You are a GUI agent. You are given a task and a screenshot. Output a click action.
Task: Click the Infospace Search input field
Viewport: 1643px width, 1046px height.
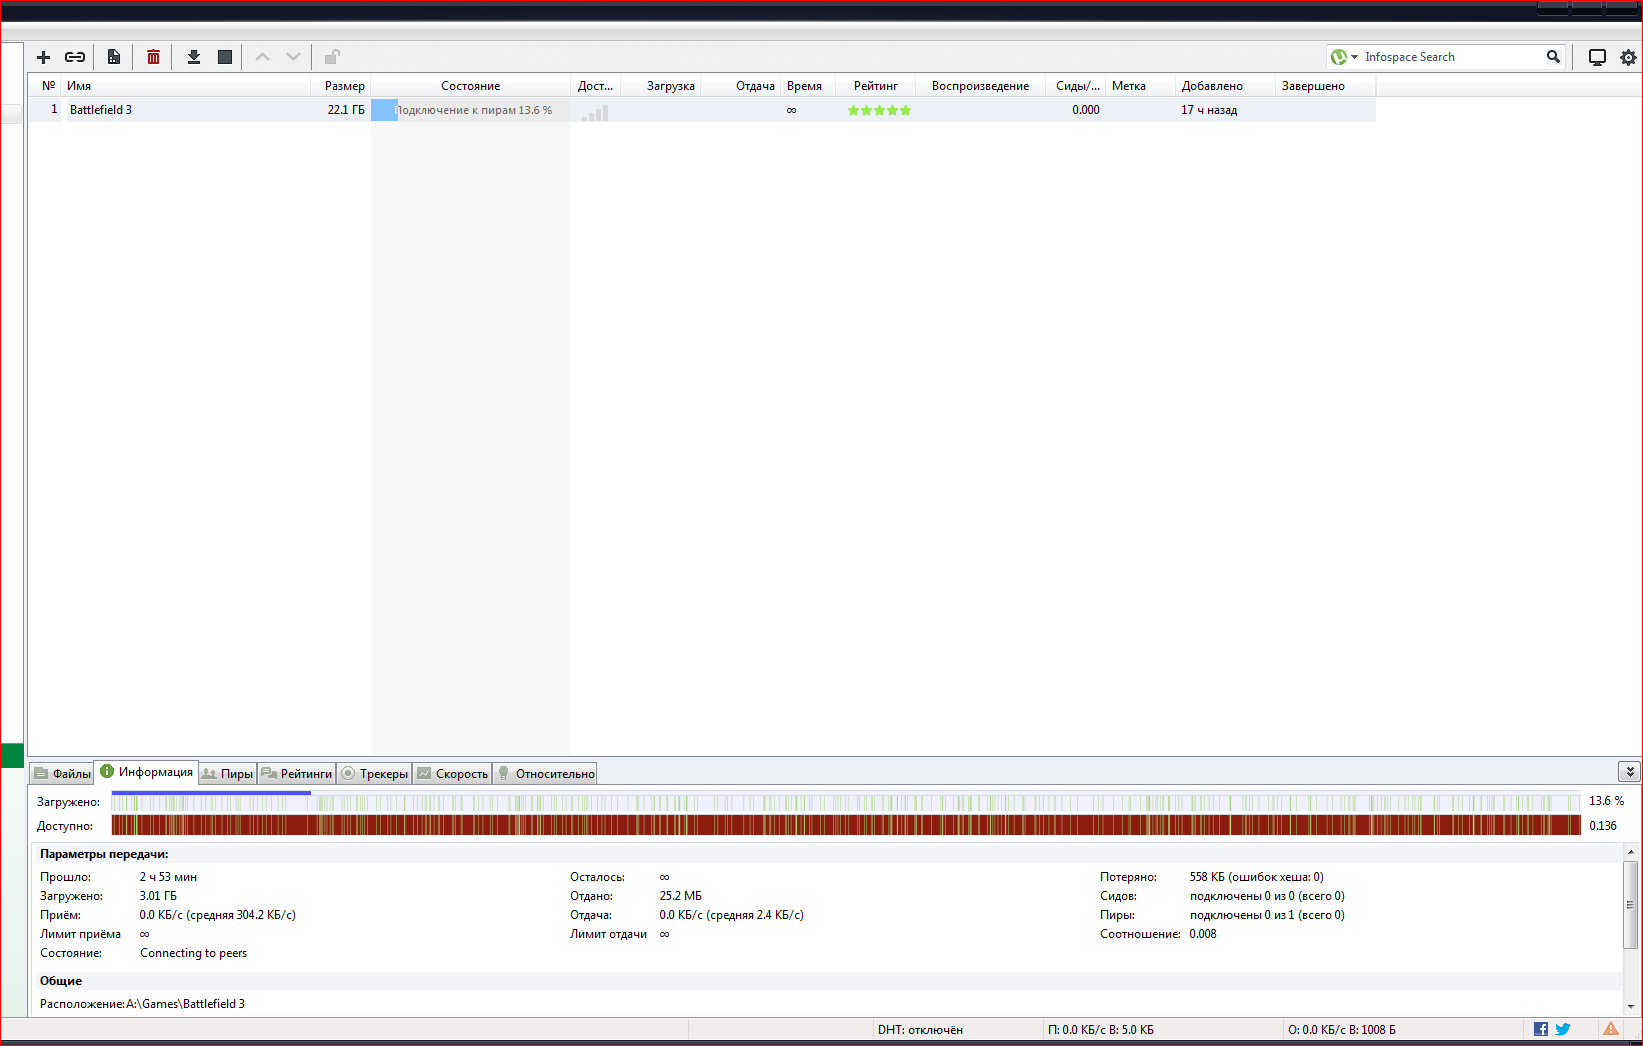coord(1450,57)
